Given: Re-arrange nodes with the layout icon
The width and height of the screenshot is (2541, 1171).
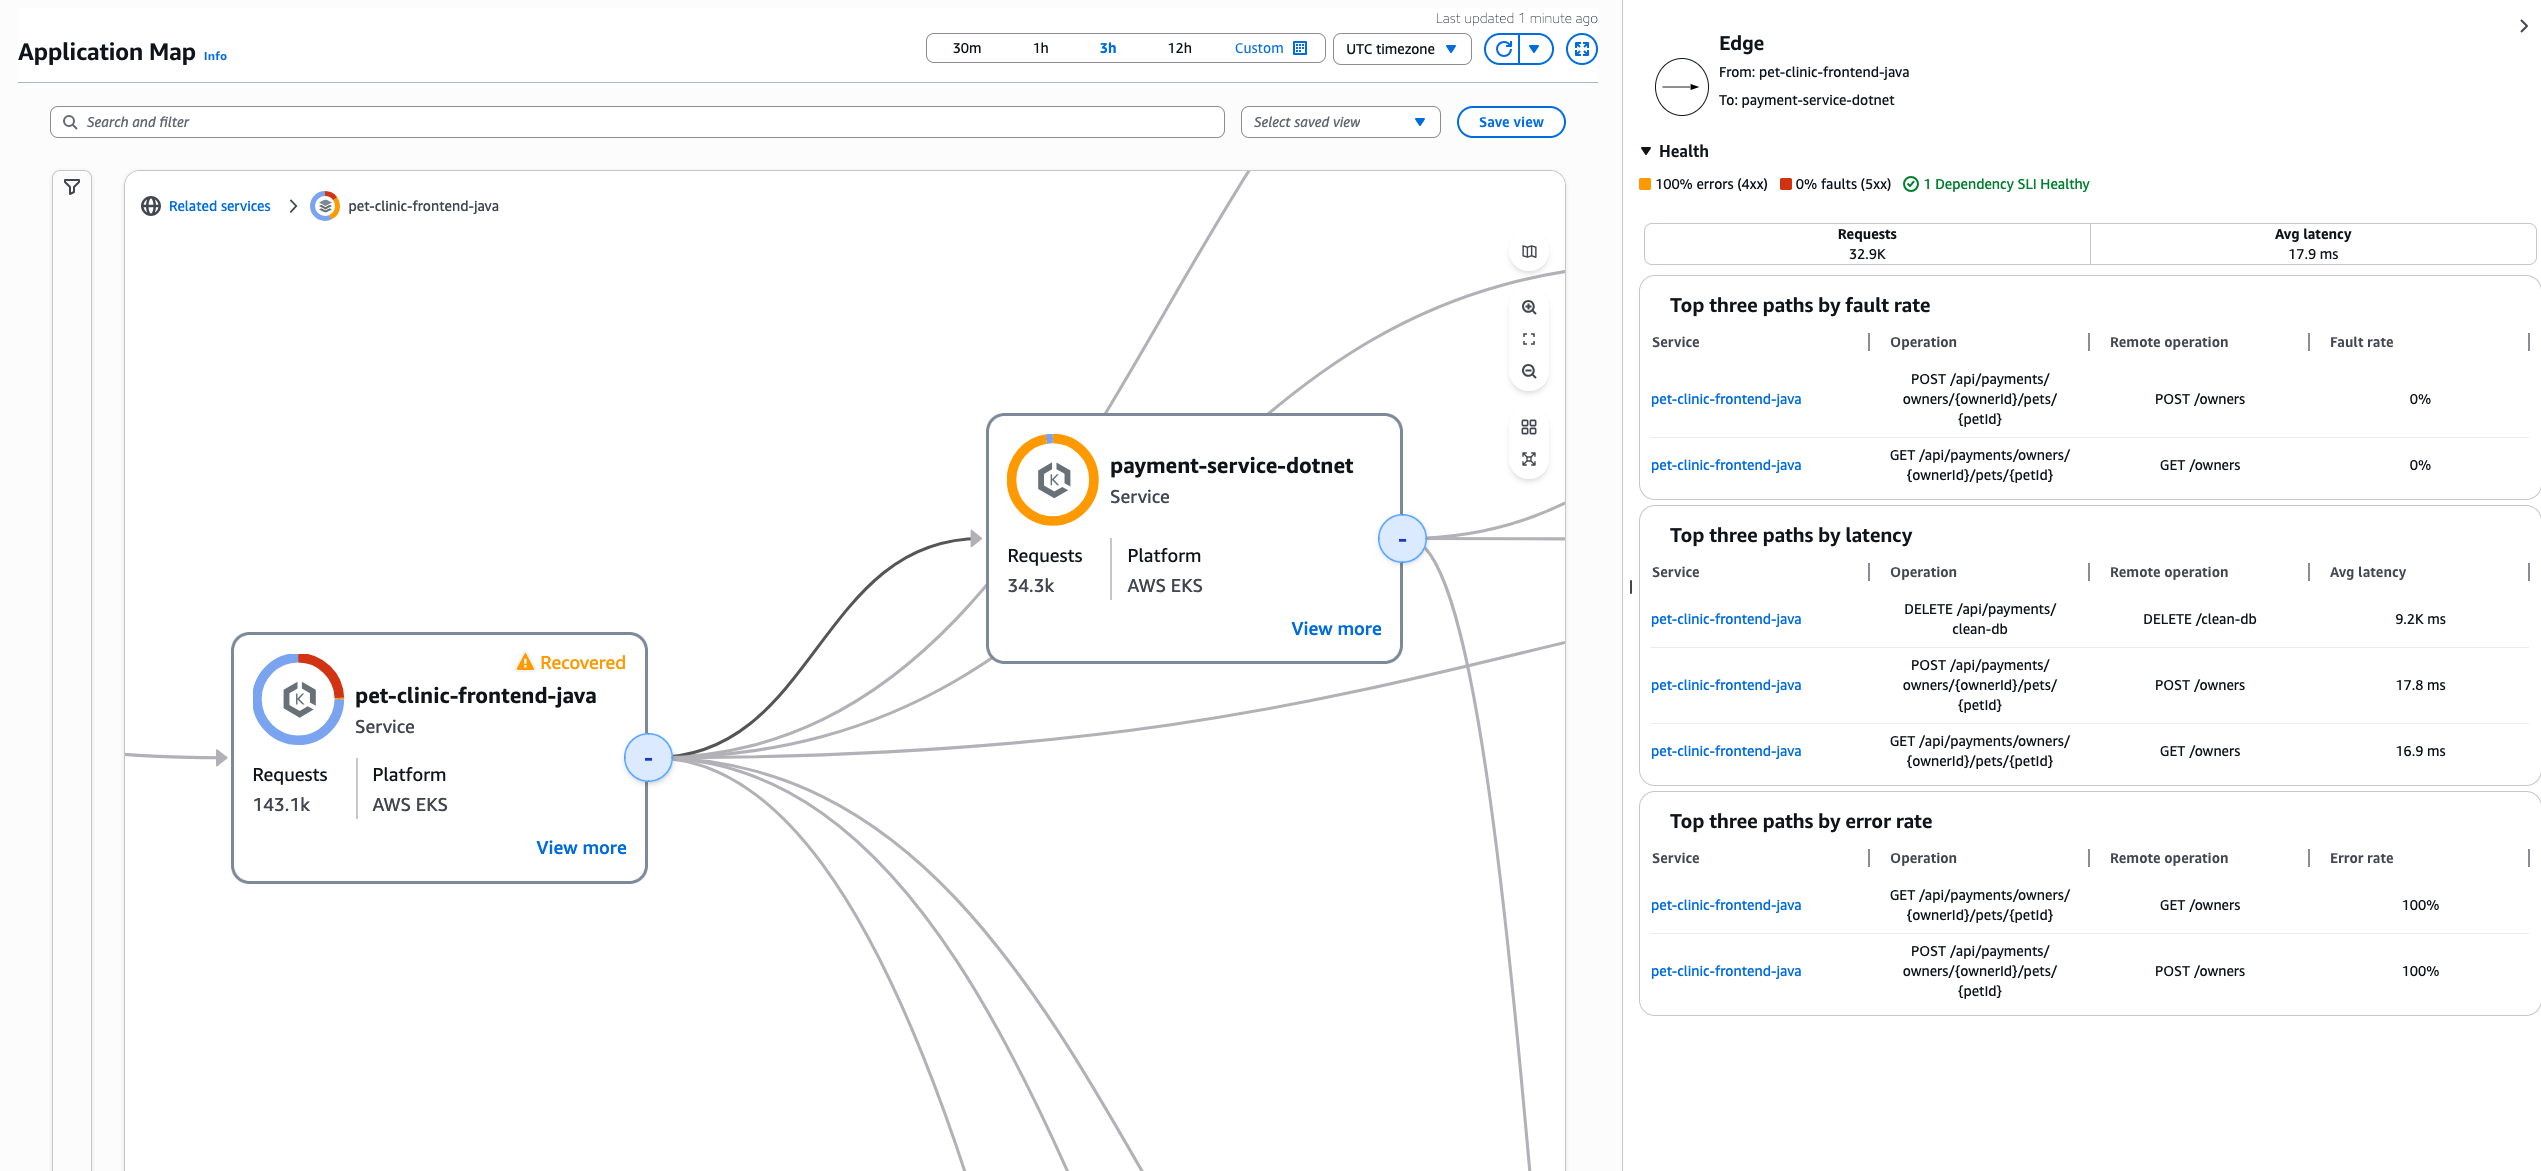Looking at the screenshot, I should tap(1529, 459).
